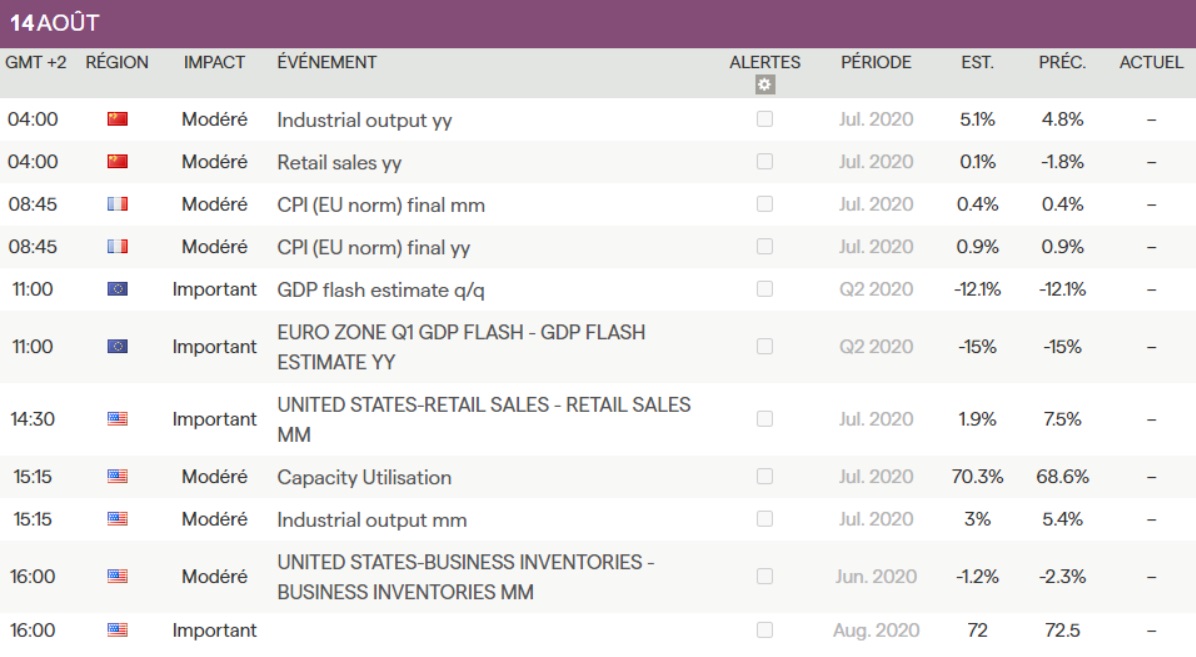Viewport: 1196px width, 657px height.
Task: Sort by the ÉVÉNEMENT column header
Action: 327,62
